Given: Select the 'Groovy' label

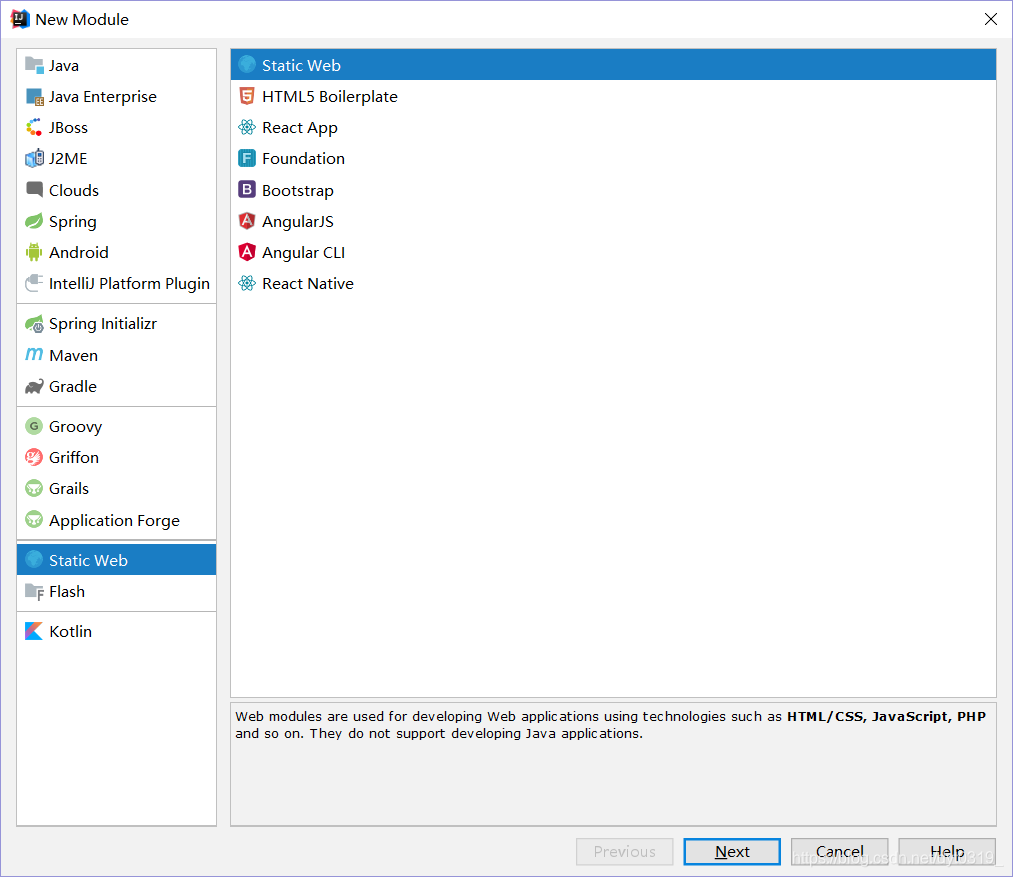Looking at the screenshot, I should tap(76, 427).
